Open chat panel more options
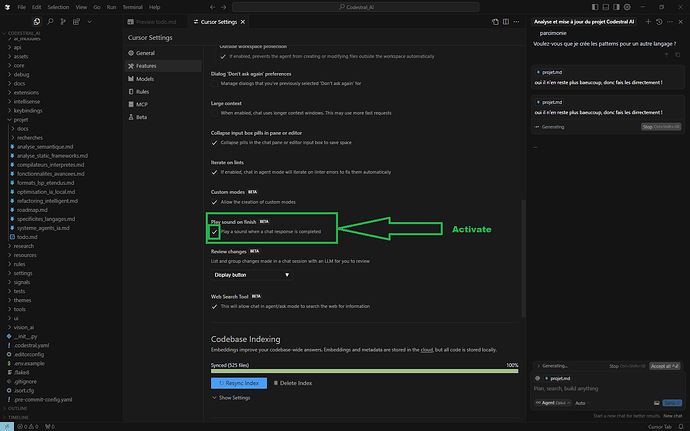The image size is (690, 431). [x=669, y=22]
